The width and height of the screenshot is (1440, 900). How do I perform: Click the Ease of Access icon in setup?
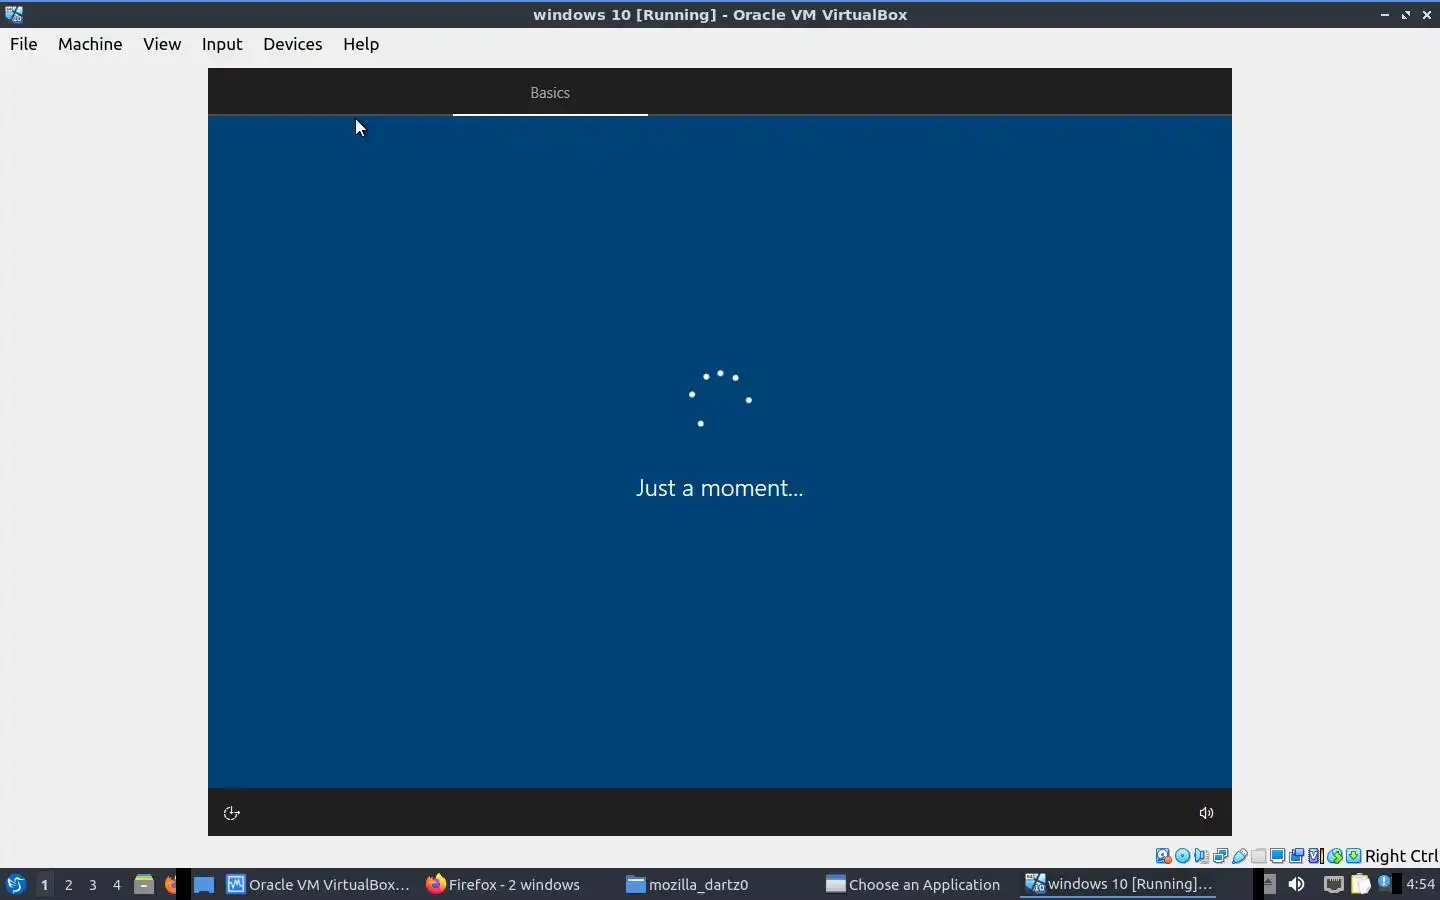pos(232,813)
